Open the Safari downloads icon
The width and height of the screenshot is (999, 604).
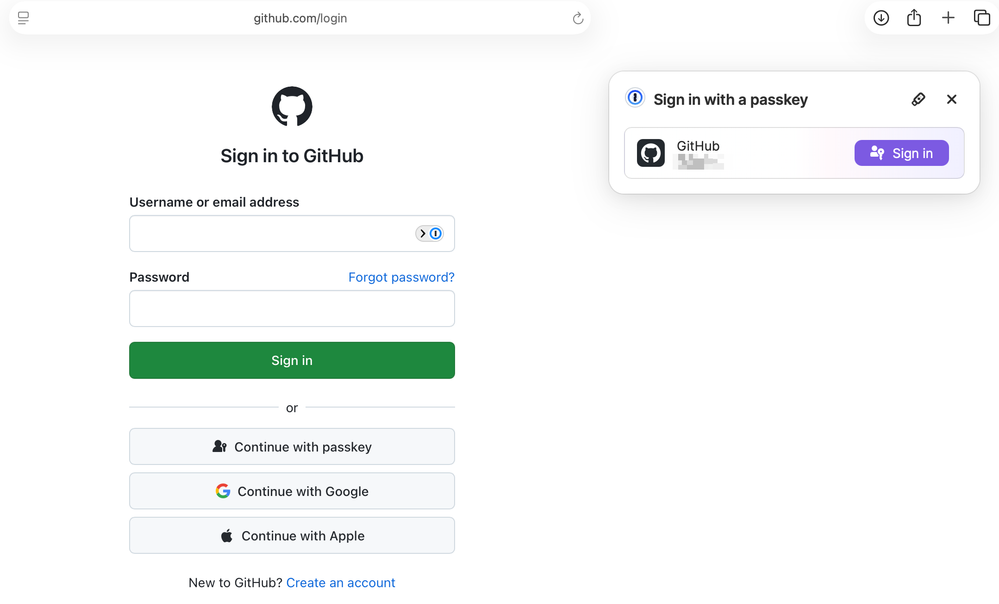[881, 18]
